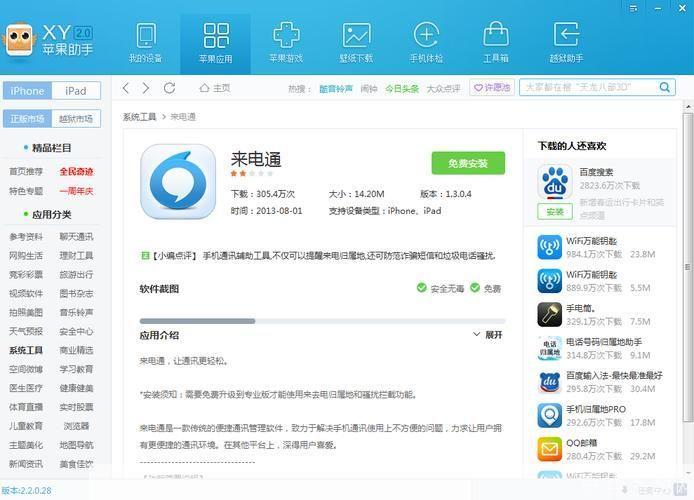Click the search magnifier icon
The image size is (694, 500).
pos(666,88)
